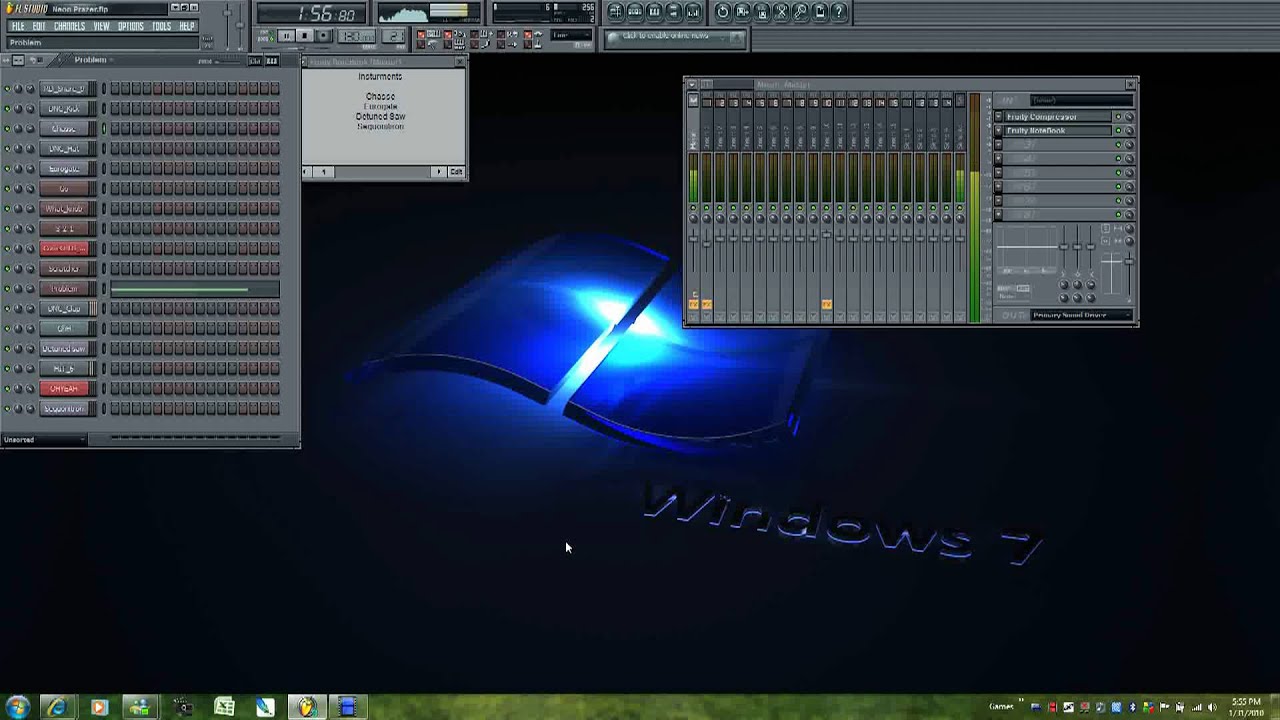Select the DNC_Hat channel button

(x=64, y=148)
